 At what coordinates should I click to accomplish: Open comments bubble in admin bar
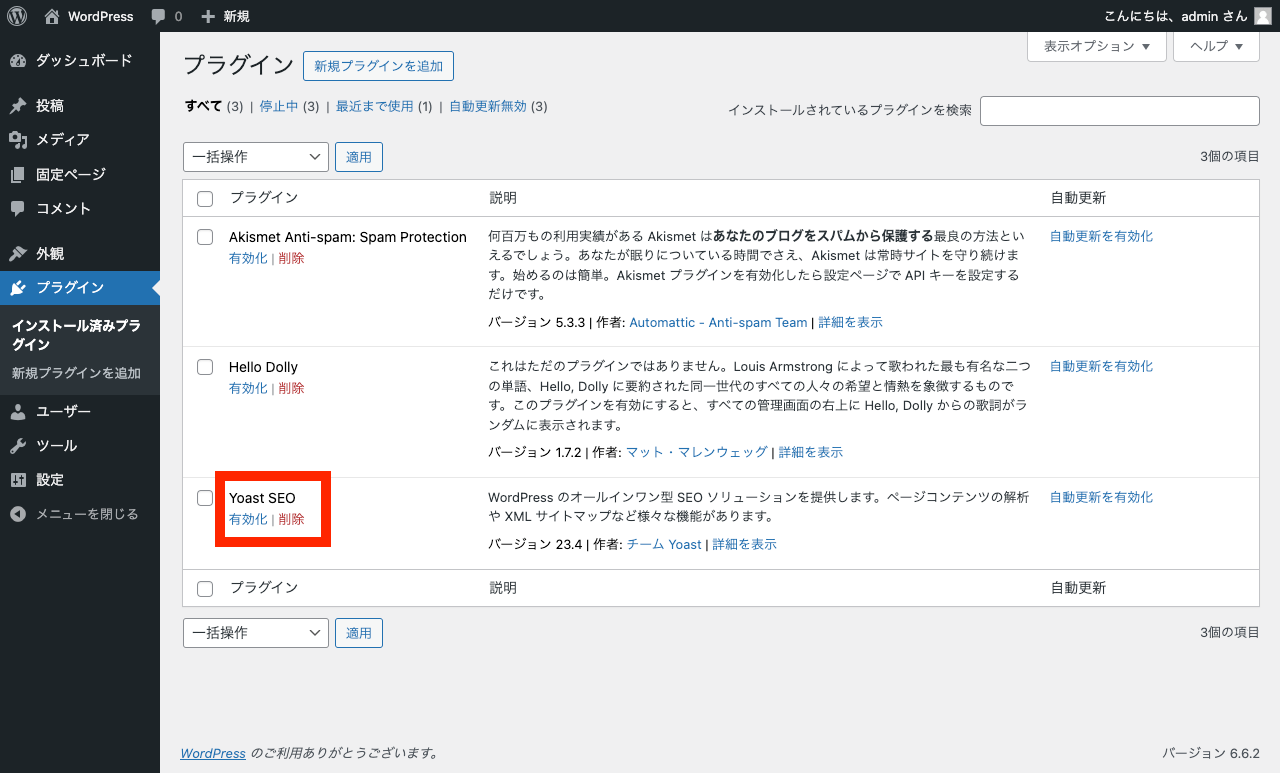click(x=158, y=17)
